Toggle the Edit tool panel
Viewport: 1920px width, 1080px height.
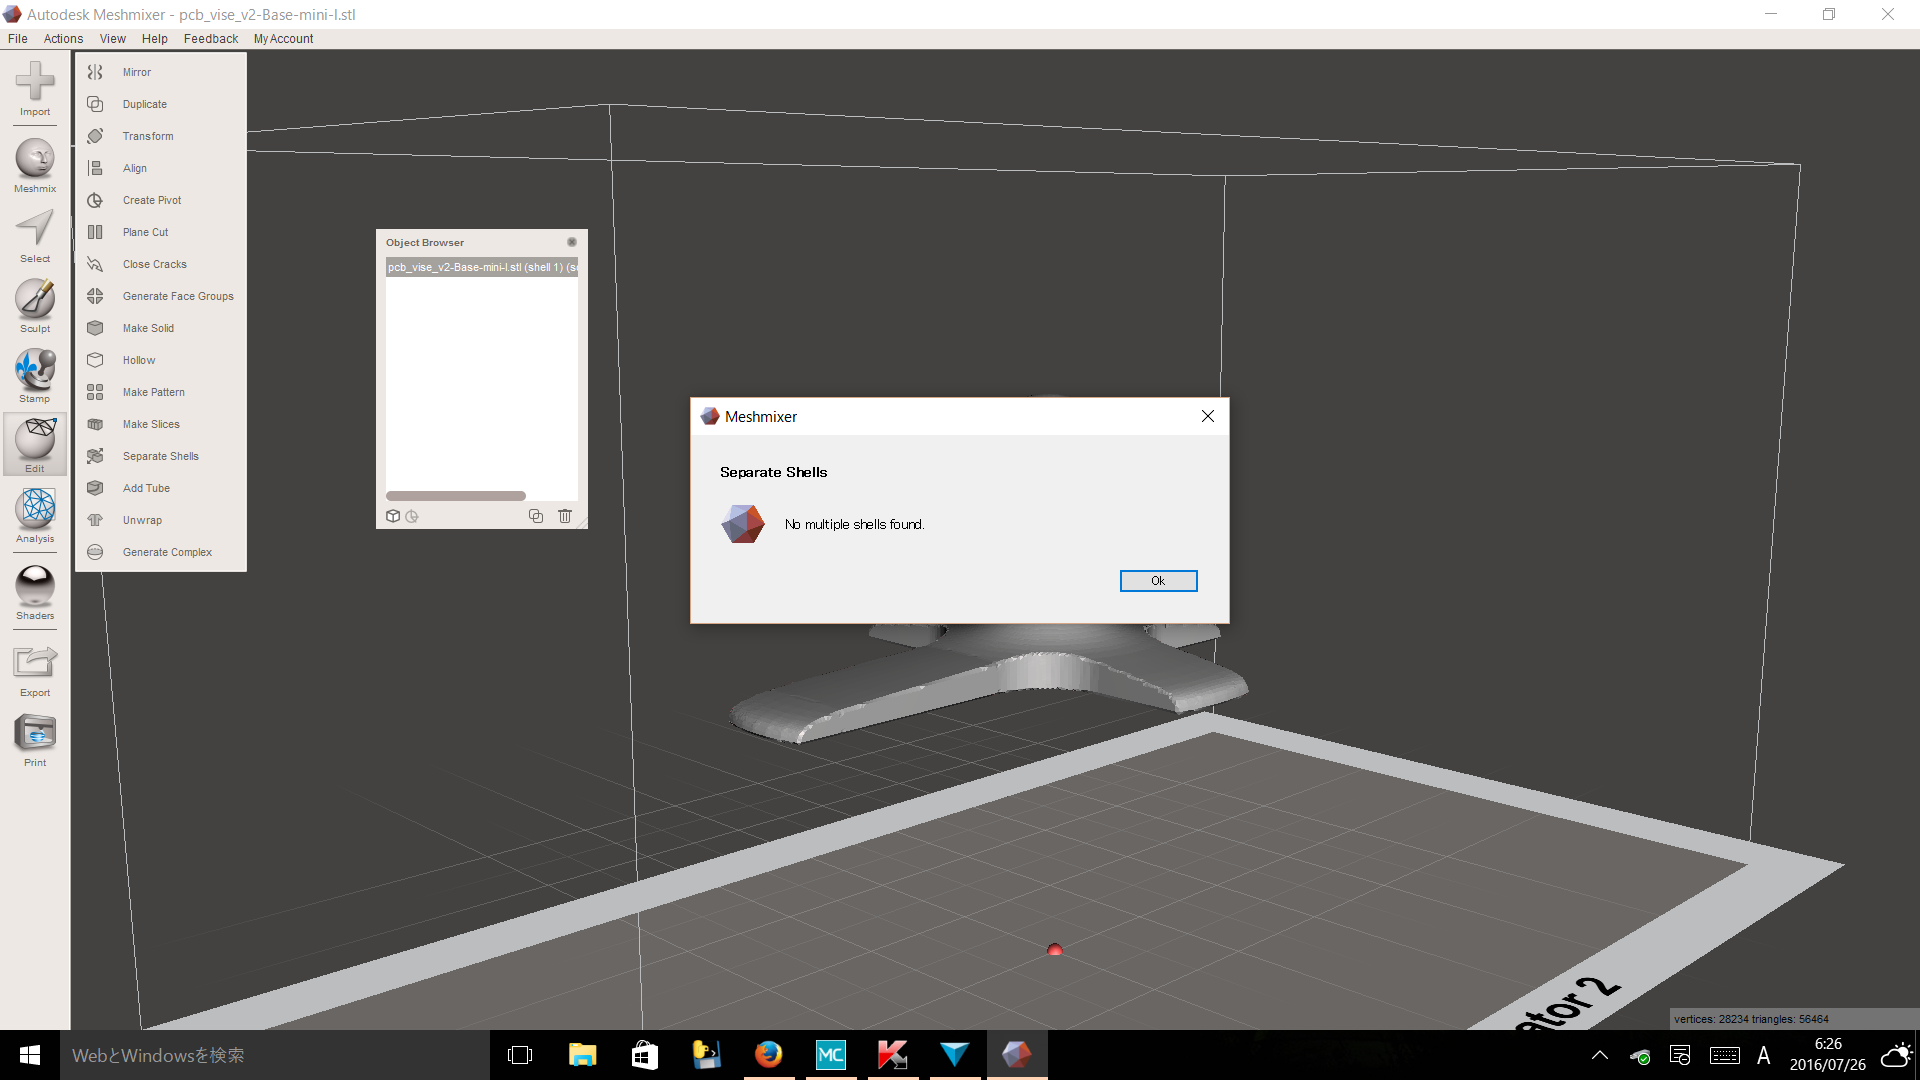(x=35, y=444)
